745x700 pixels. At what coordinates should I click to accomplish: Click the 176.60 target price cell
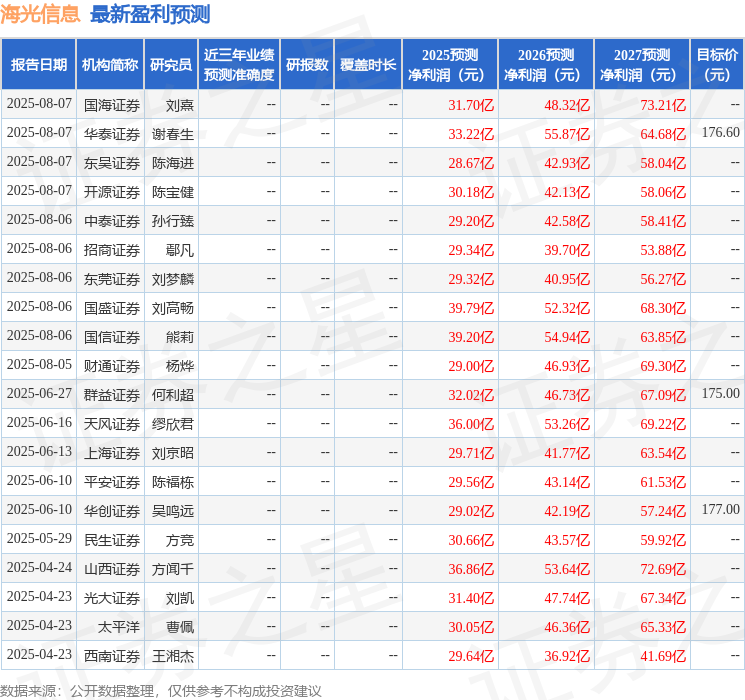(720, 133)
